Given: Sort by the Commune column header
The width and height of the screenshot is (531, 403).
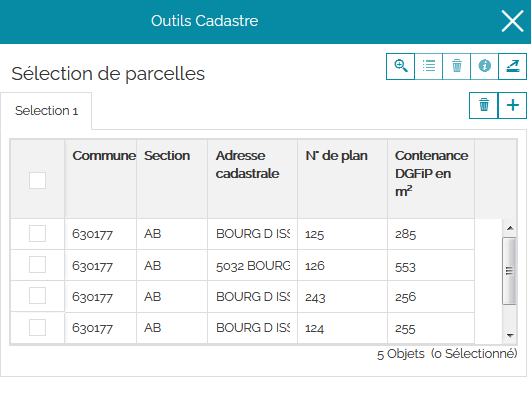Looking at the screenshot, I should 104,156.
